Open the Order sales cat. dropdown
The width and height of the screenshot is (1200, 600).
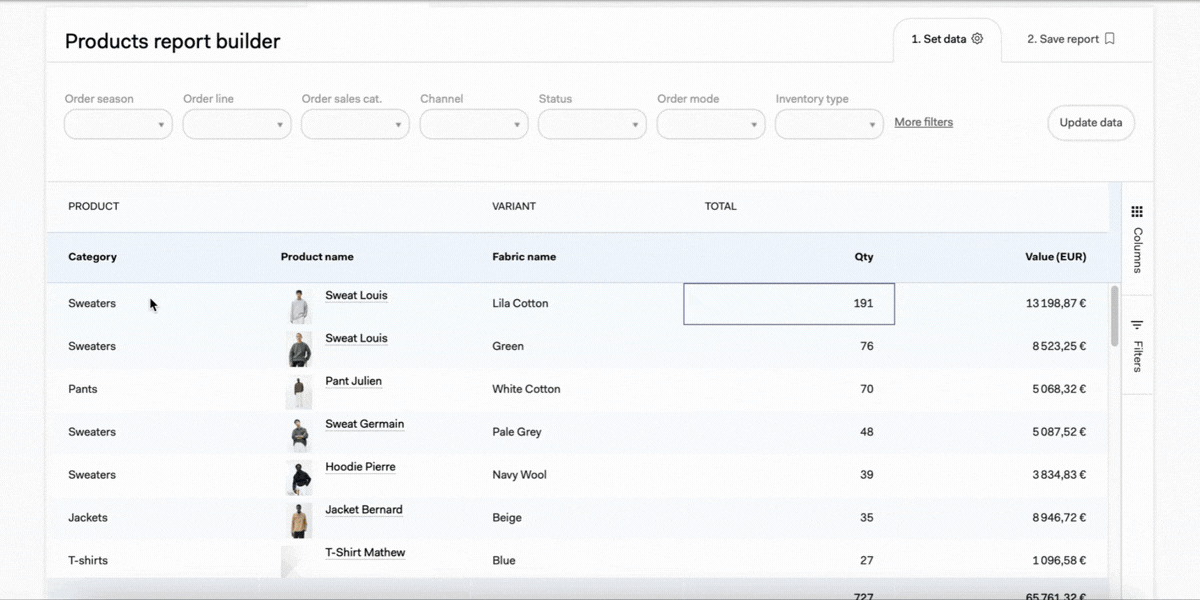click(x=355, y=124)
